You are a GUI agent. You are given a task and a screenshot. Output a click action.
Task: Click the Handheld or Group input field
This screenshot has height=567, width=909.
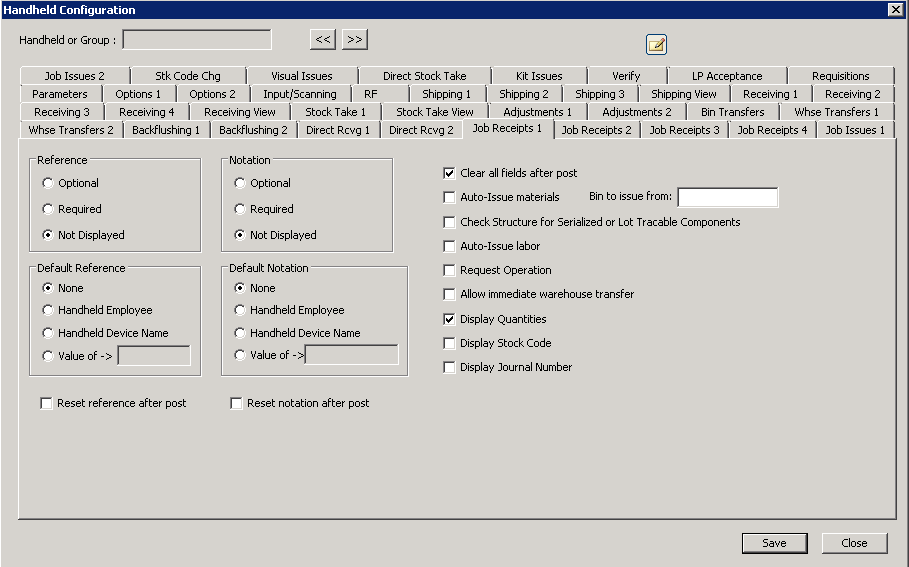[197, 40]
